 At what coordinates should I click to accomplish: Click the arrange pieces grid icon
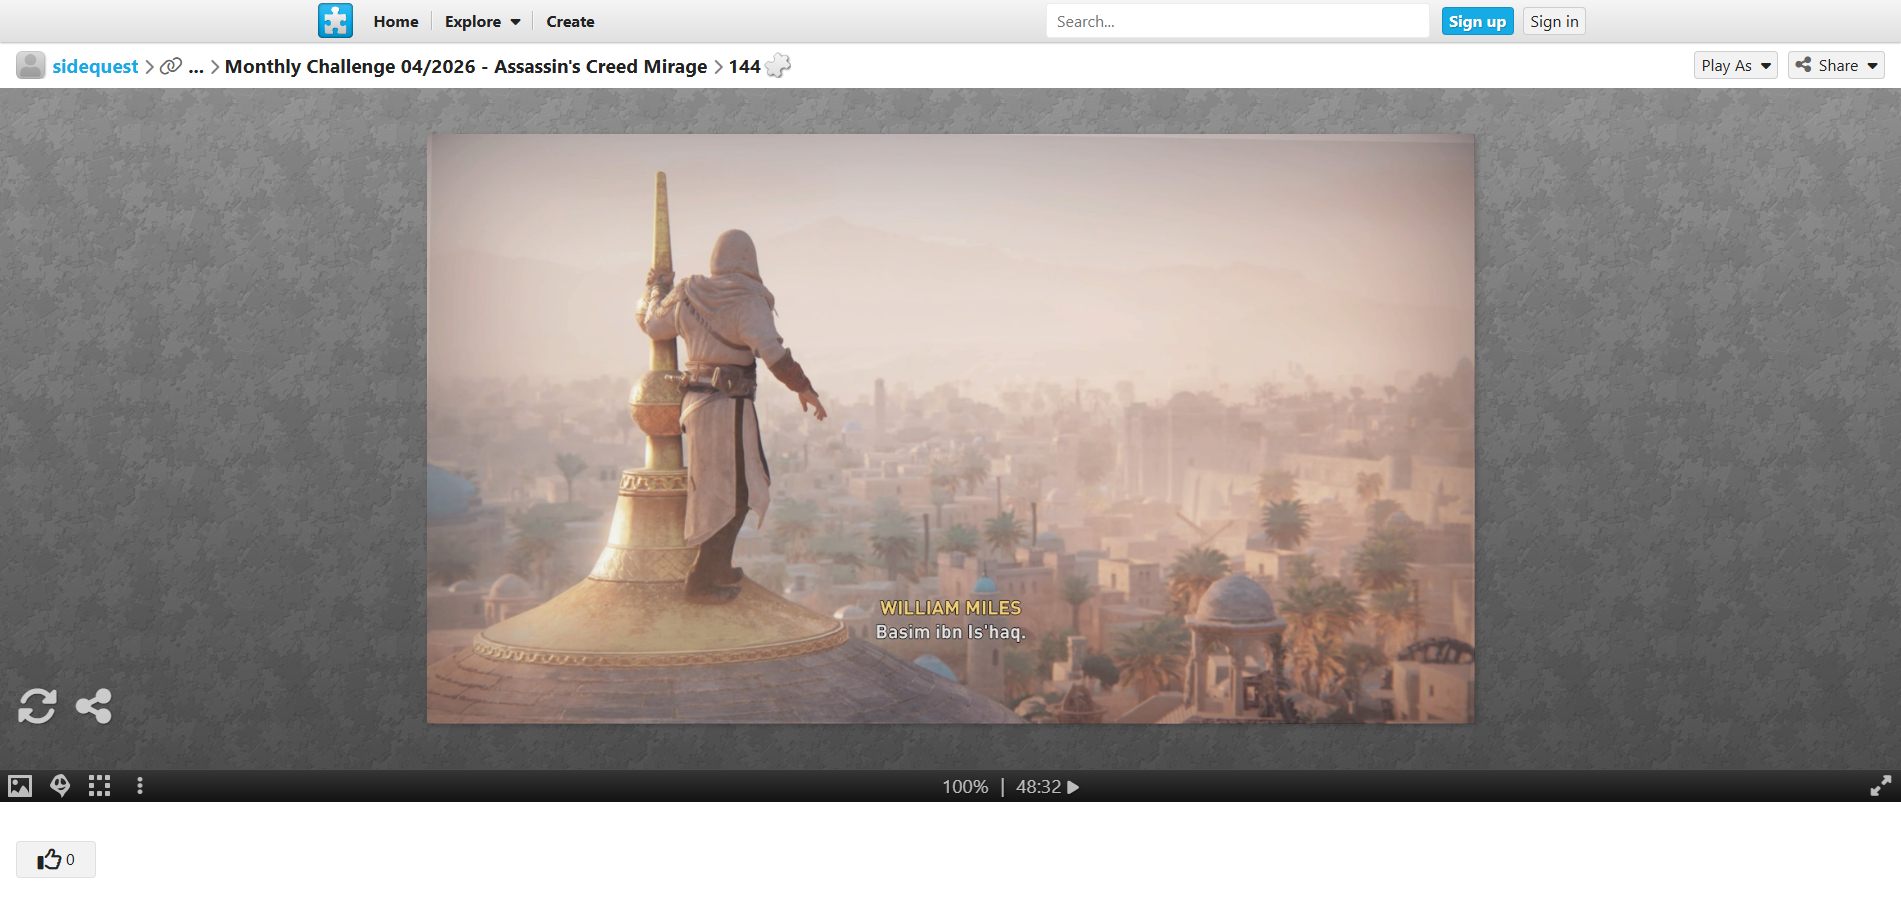pos(99,786)
